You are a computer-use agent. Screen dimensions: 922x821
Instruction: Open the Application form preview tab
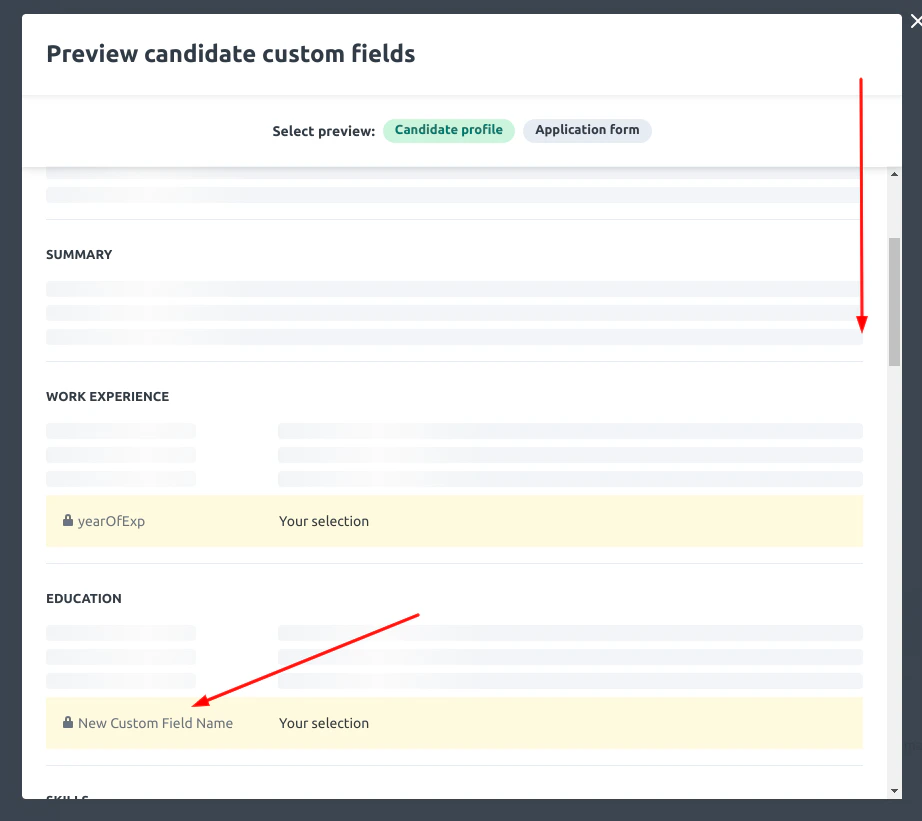(x=587, y=130)
